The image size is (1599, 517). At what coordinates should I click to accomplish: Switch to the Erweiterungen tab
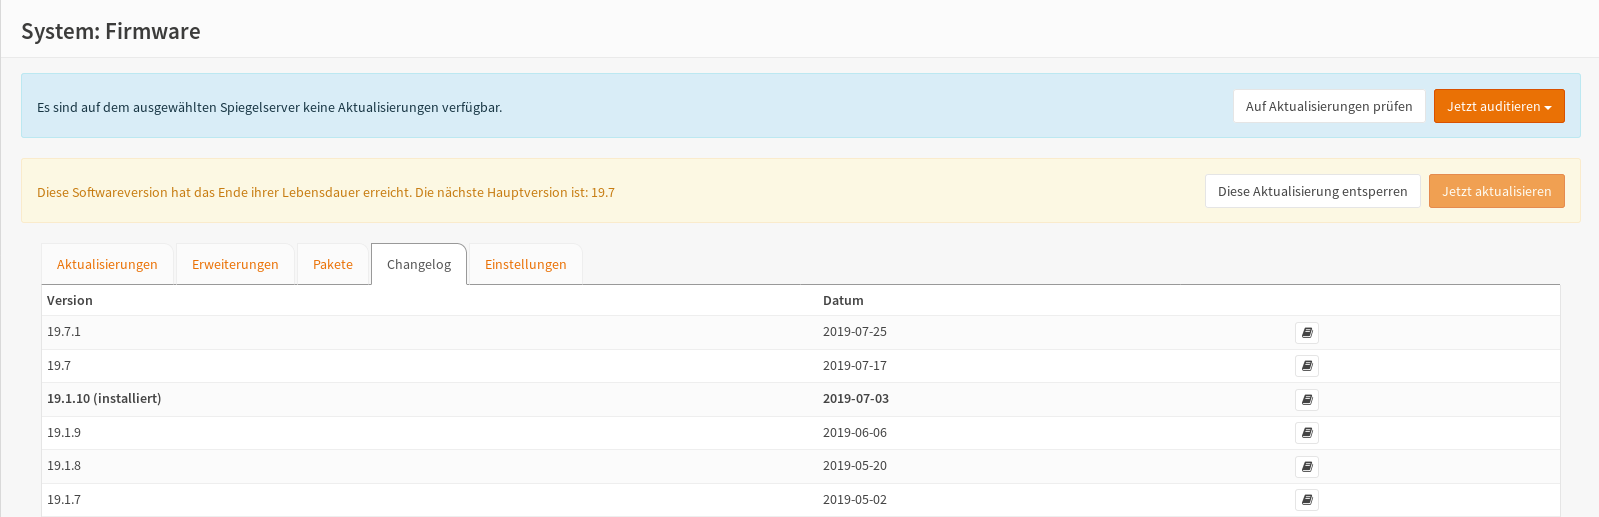[235, 264]
